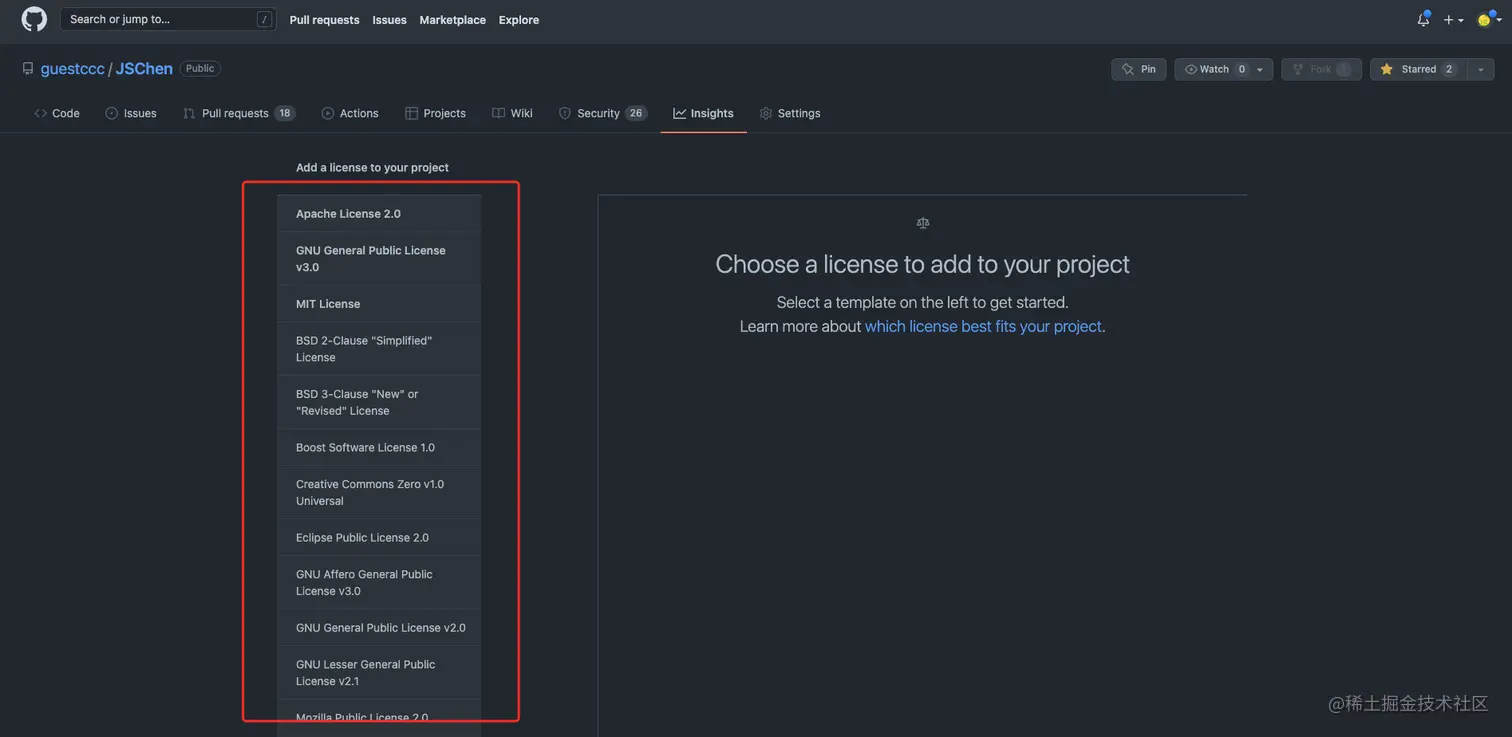Select BSD 2-Clause Simplified License
The height and width of the screenshot is (737, 1512).
point(379,349)
